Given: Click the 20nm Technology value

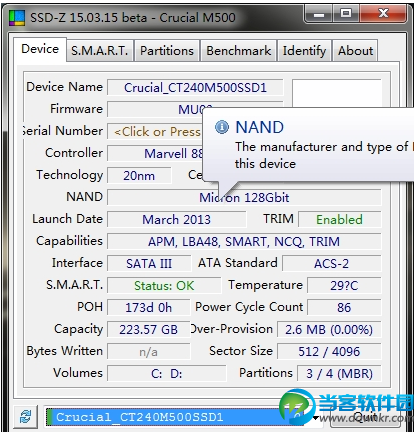Looking at the screenshot, I should coord(139,176).
